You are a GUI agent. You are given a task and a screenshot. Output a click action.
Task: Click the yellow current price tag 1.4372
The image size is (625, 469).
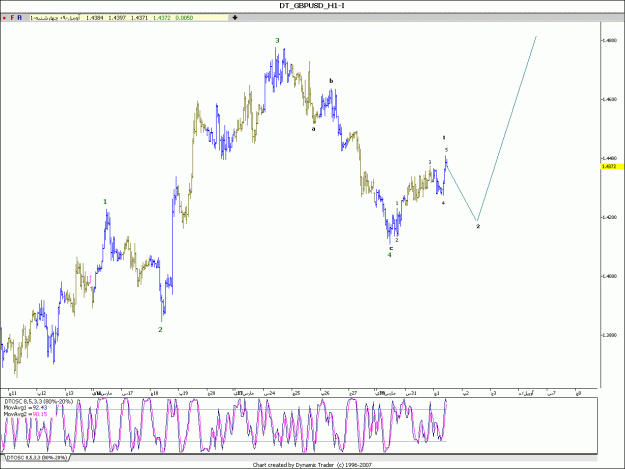[612, 166]
